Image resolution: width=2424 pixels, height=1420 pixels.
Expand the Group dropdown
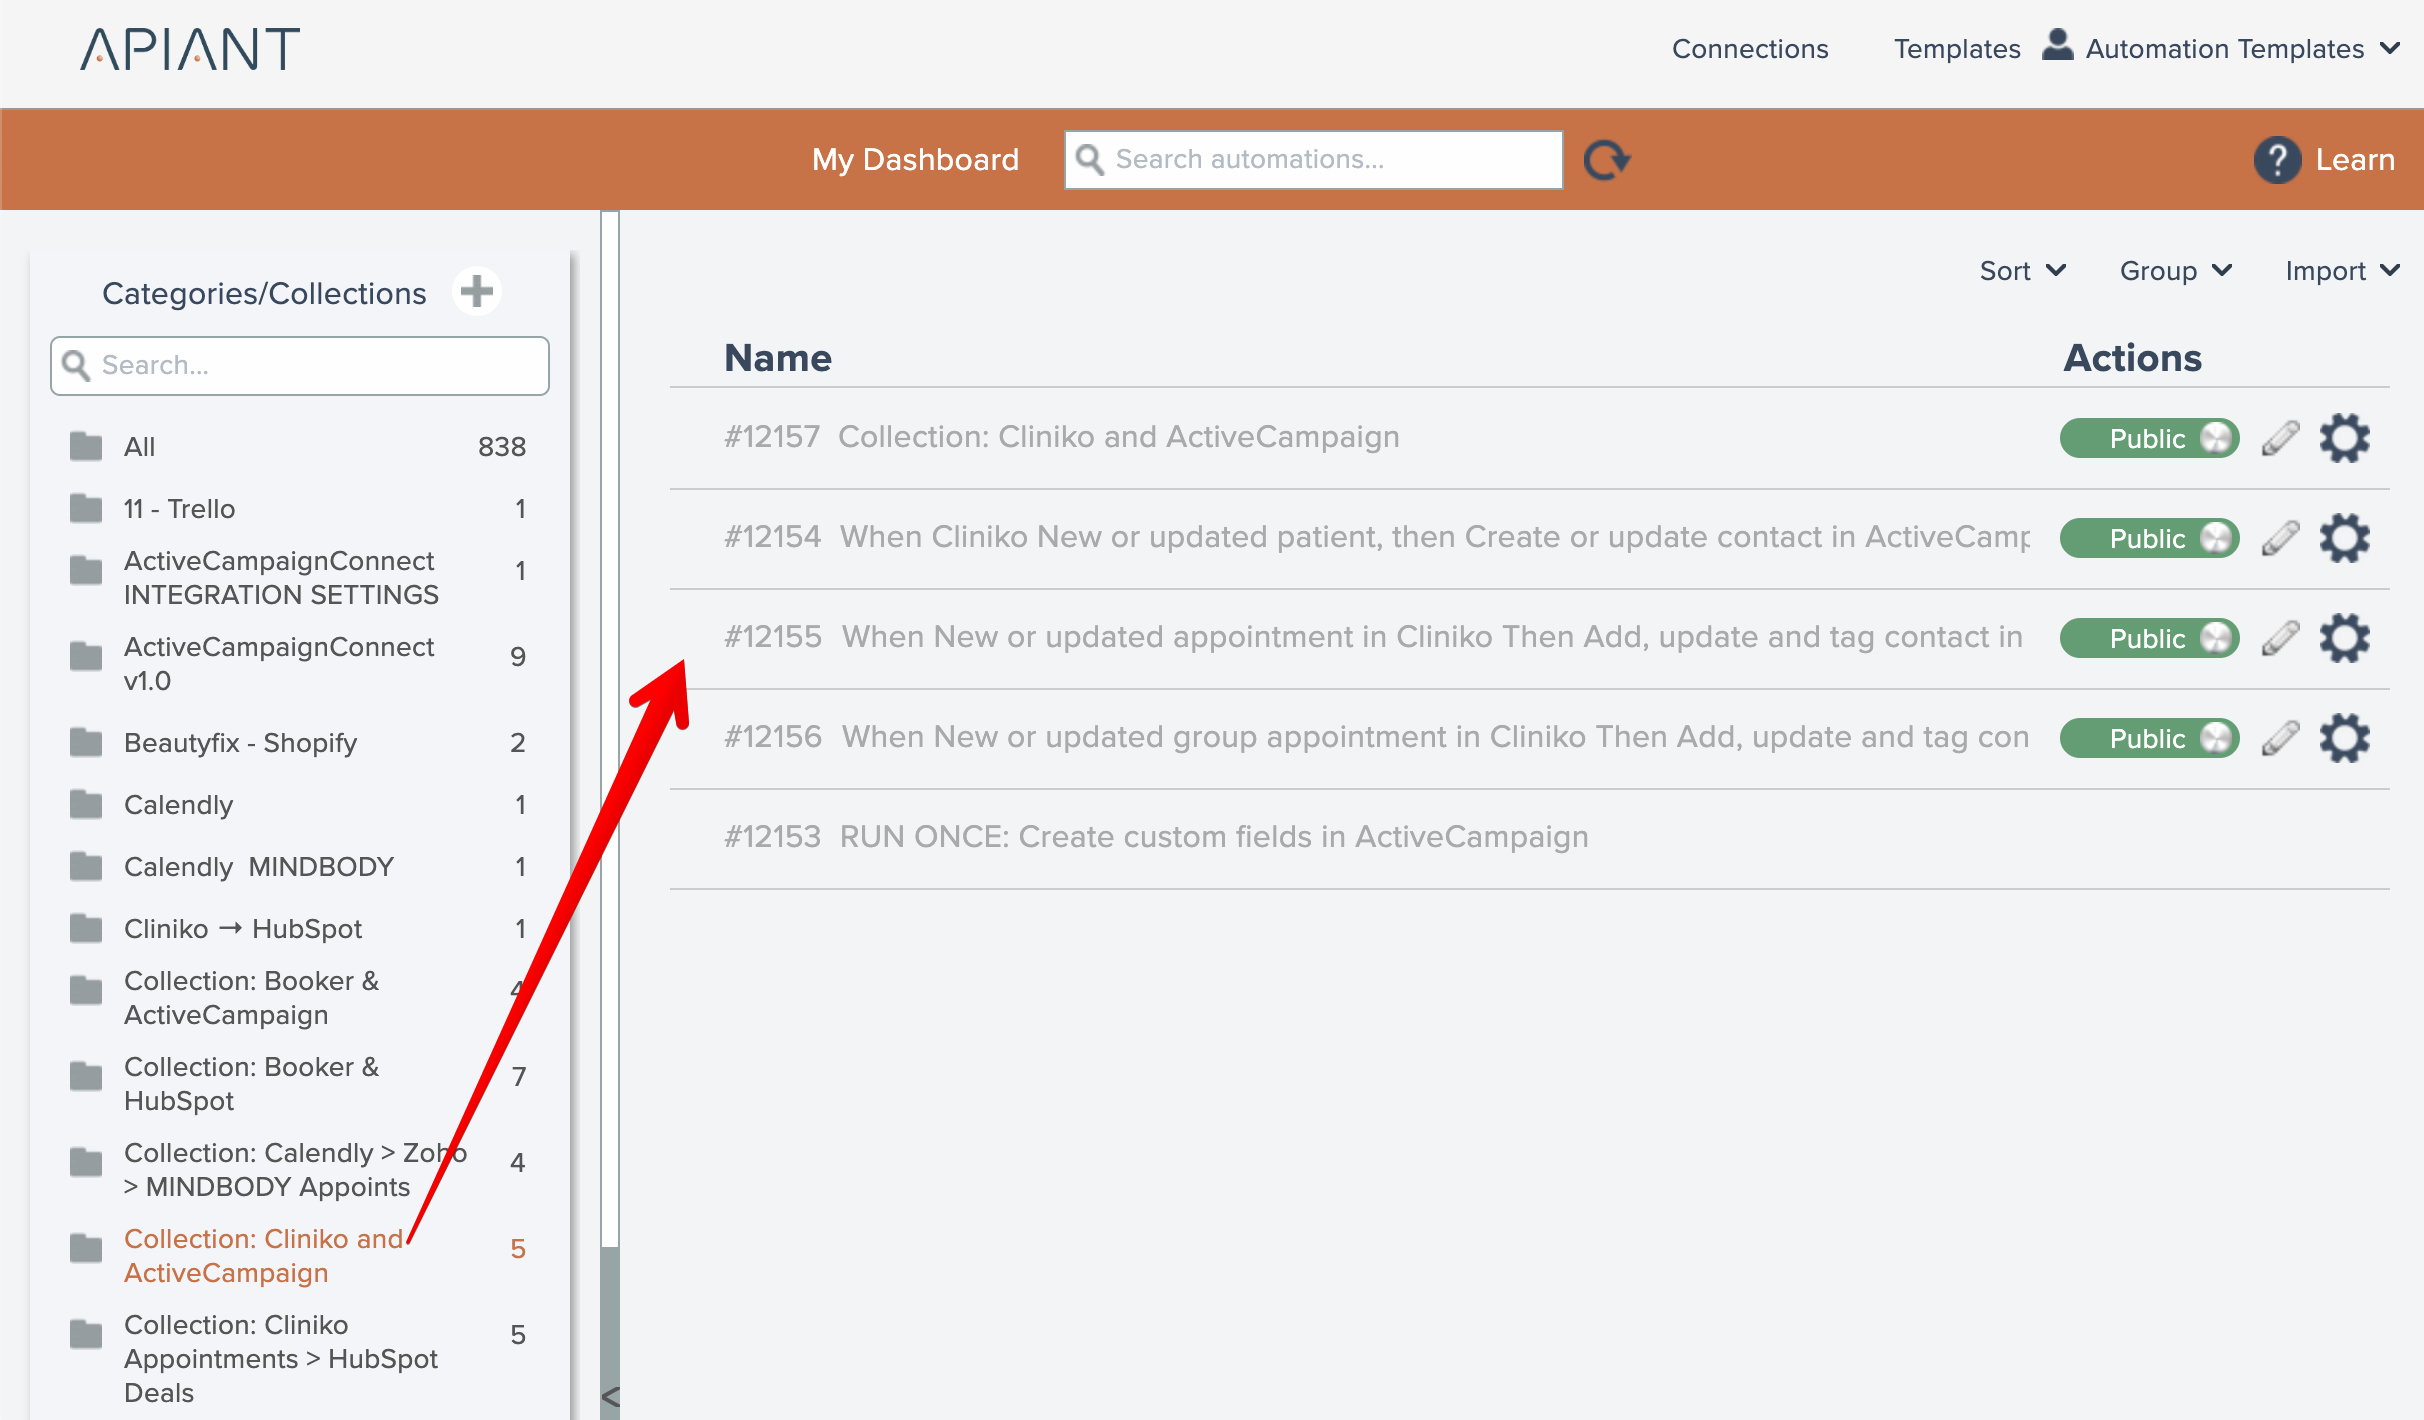(2175, 271)
